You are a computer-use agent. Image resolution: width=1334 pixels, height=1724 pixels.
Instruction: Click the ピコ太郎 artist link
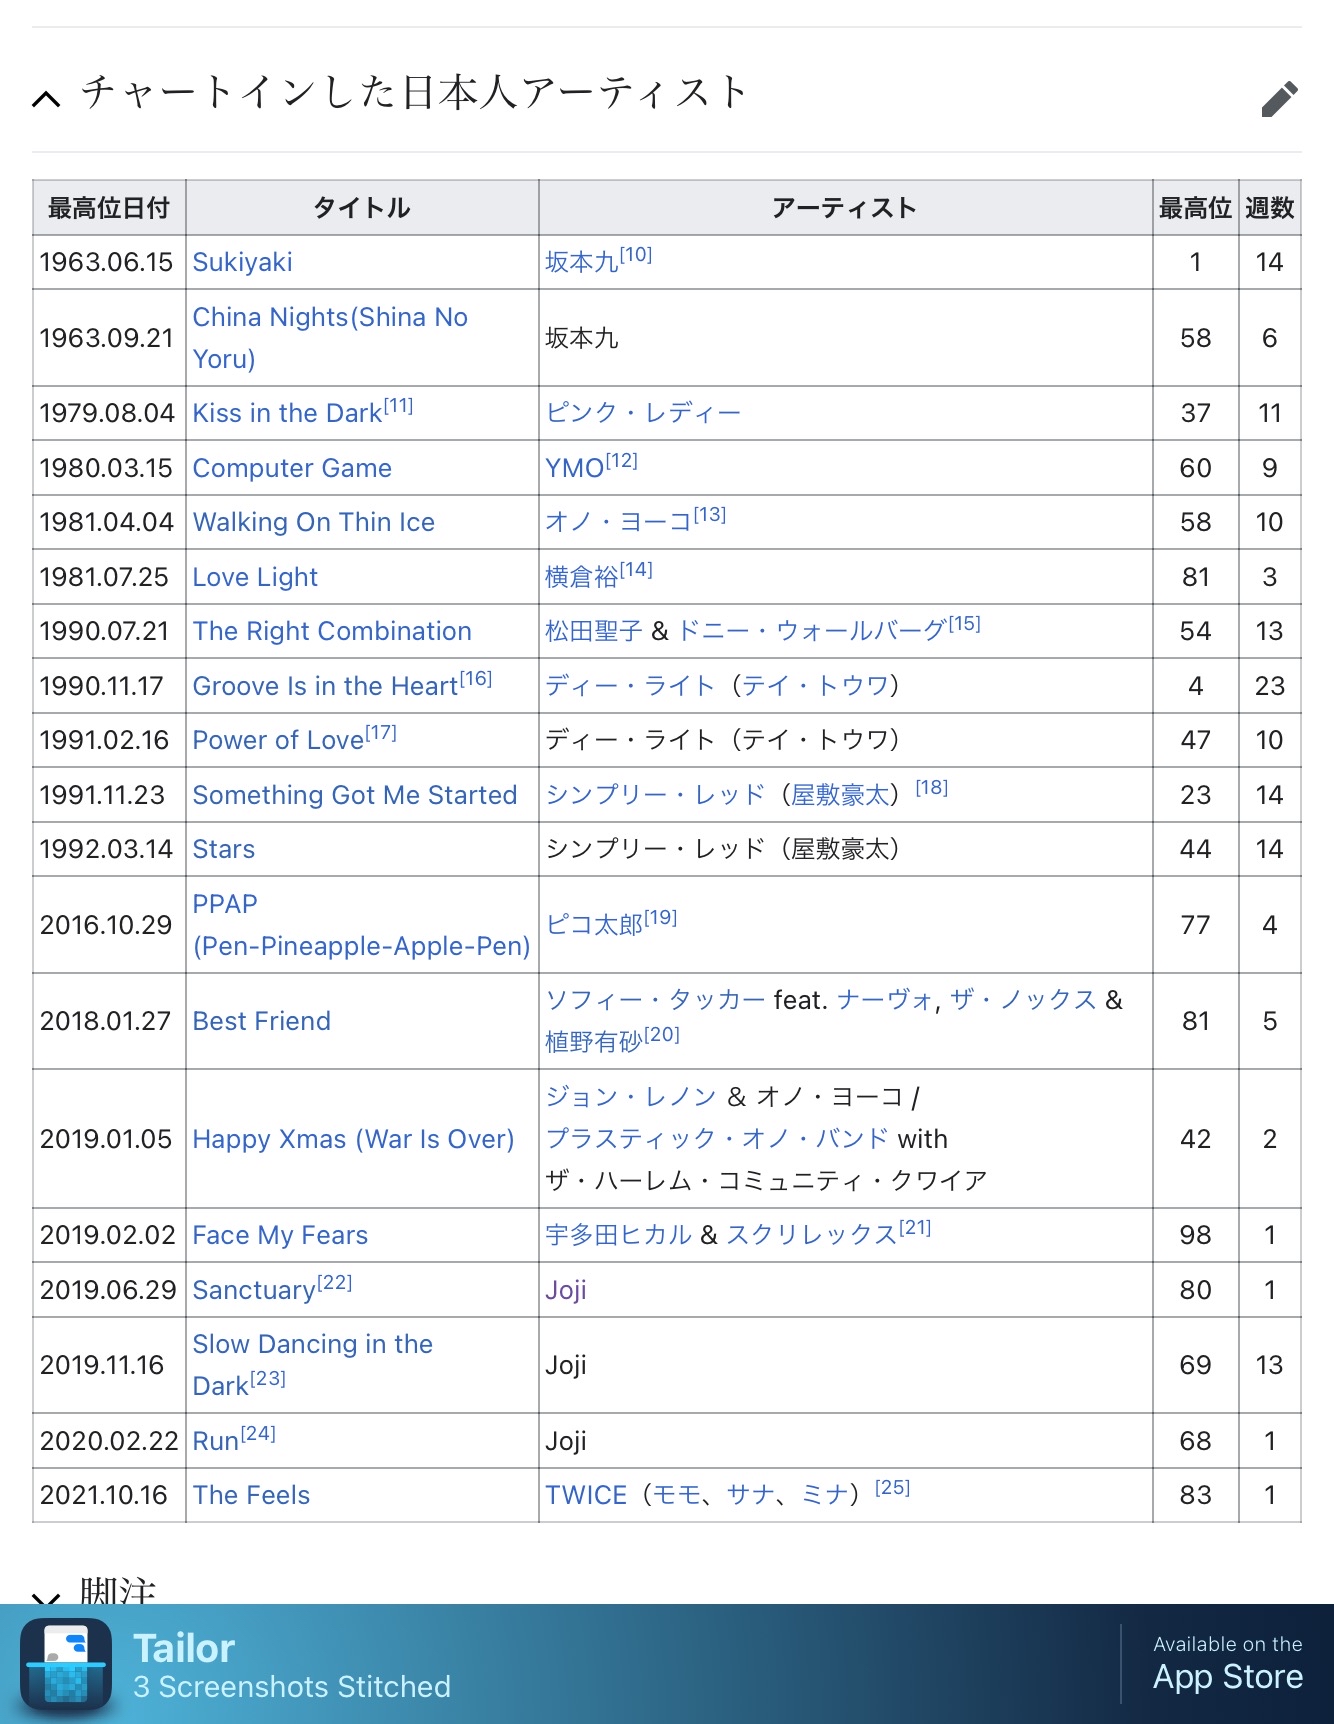click(594, 925)
